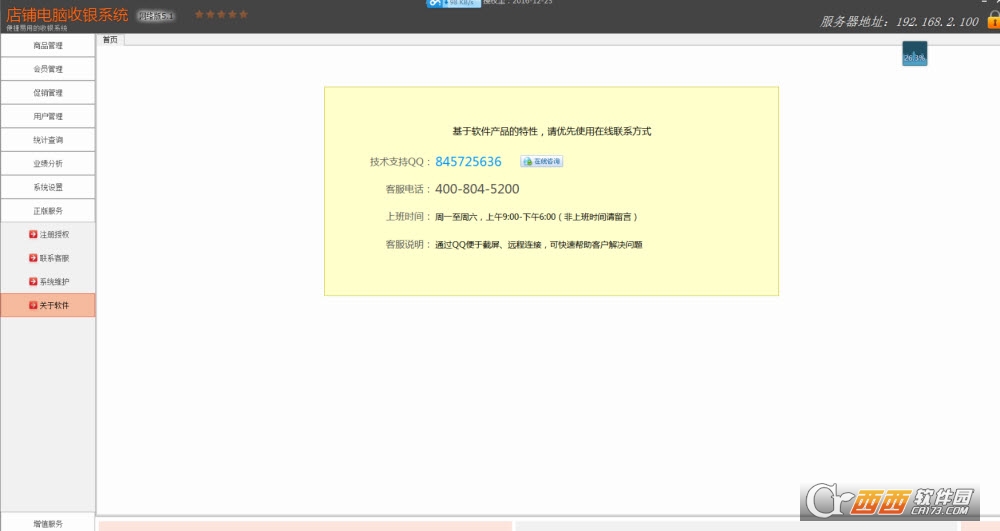Click the red arrow icon beside 关于软件

click(33, 305)
